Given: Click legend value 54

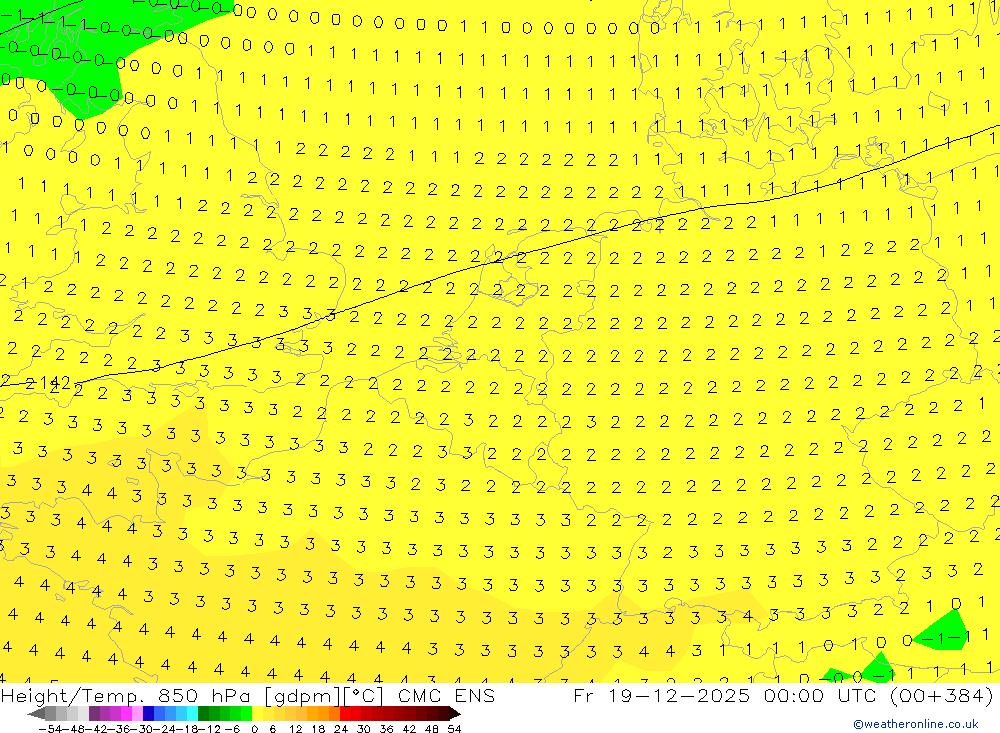Looking at the screenshot, I should 454,729.
